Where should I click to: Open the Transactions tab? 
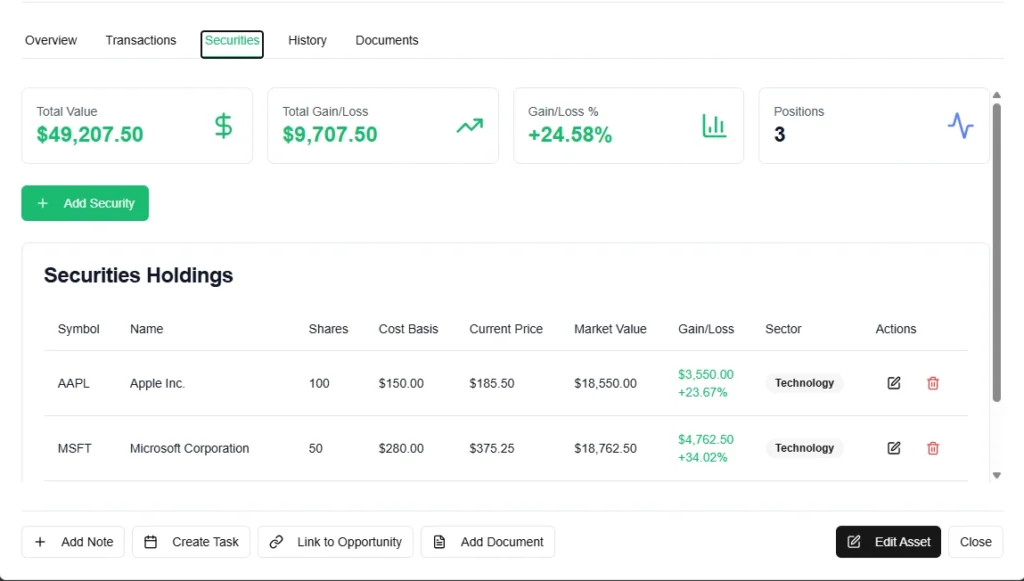pyautogui.click(x=141, y=41)
